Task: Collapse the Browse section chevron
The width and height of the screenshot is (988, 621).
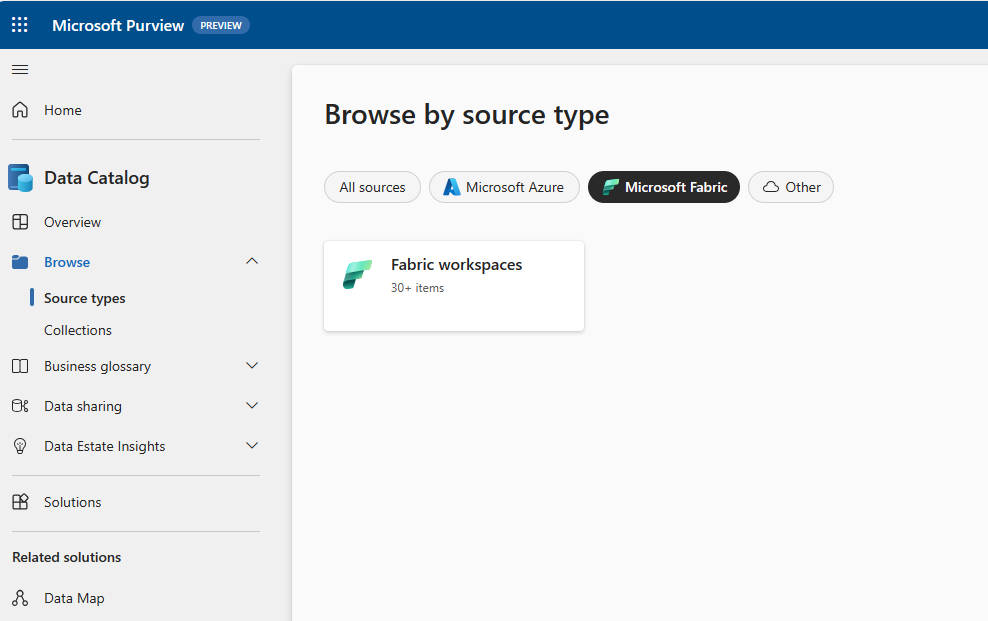Action: (x=252, y=261)
